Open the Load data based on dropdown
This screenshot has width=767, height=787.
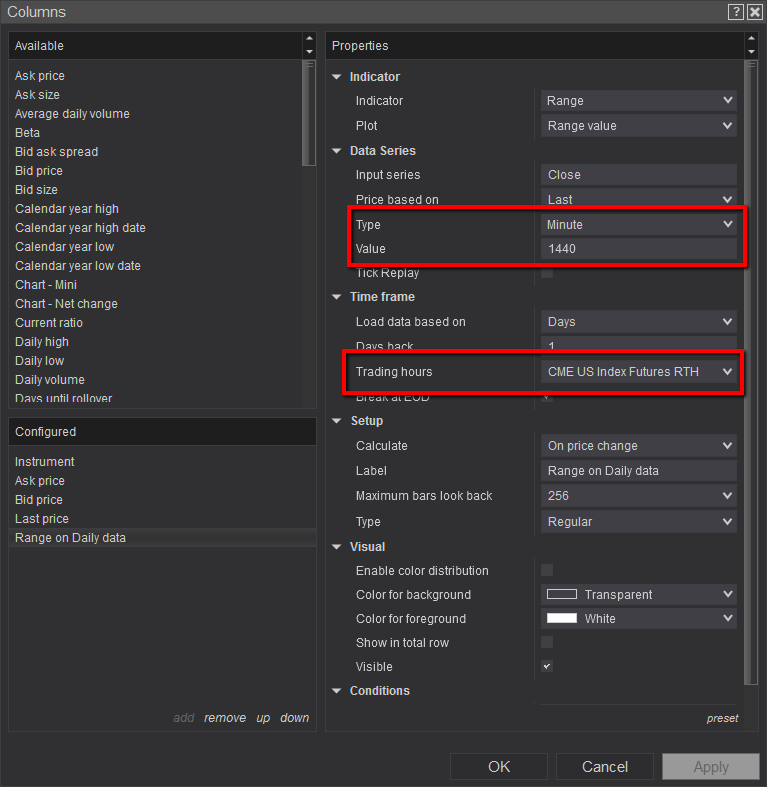(638, 322)
